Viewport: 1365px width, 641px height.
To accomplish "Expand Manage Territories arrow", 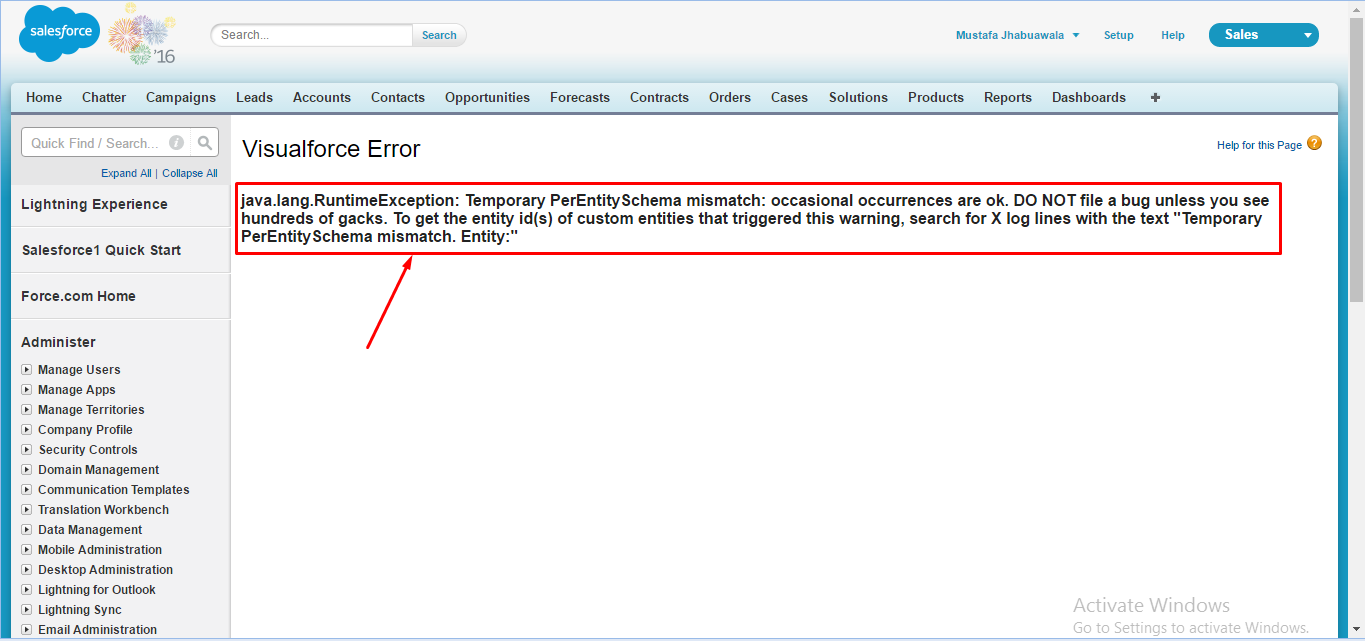I will point(28,410).
